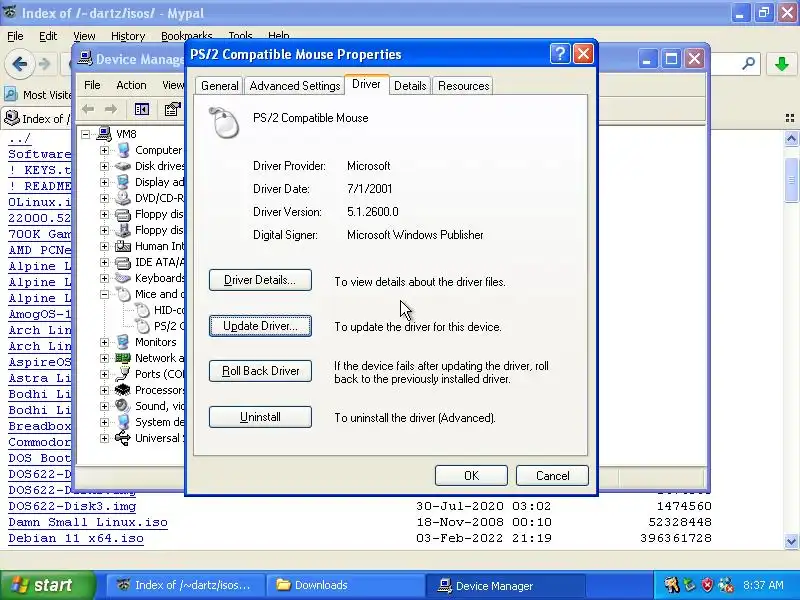
Task: Switch to the Details tab
Action: click(410, 86)
